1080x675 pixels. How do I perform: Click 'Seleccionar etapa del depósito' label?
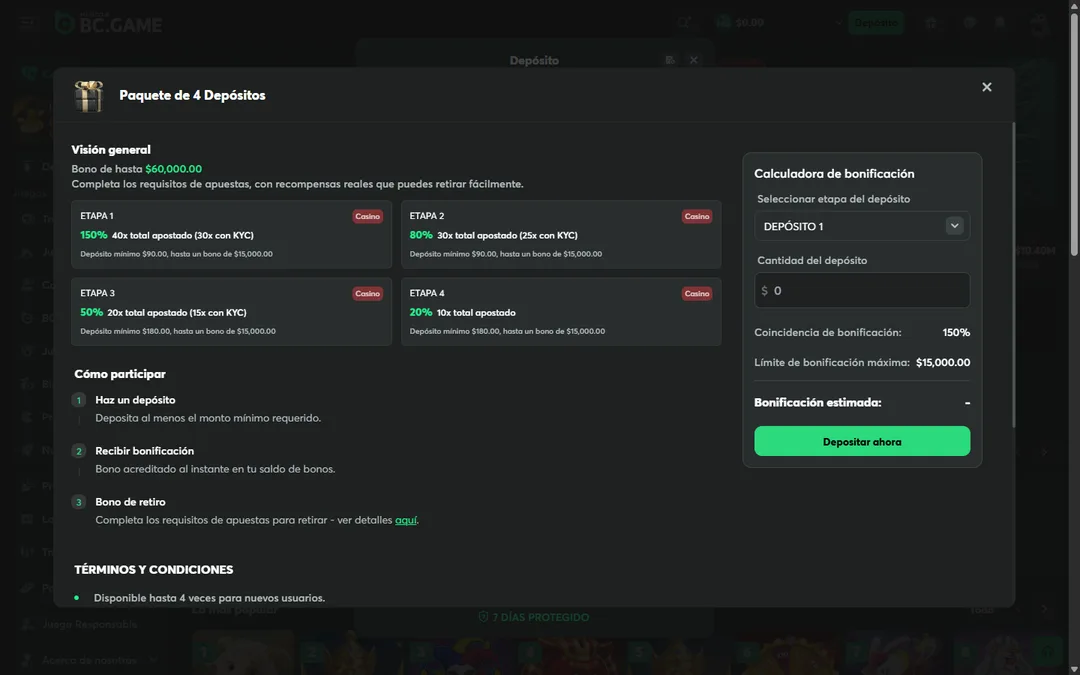point(833,199)
